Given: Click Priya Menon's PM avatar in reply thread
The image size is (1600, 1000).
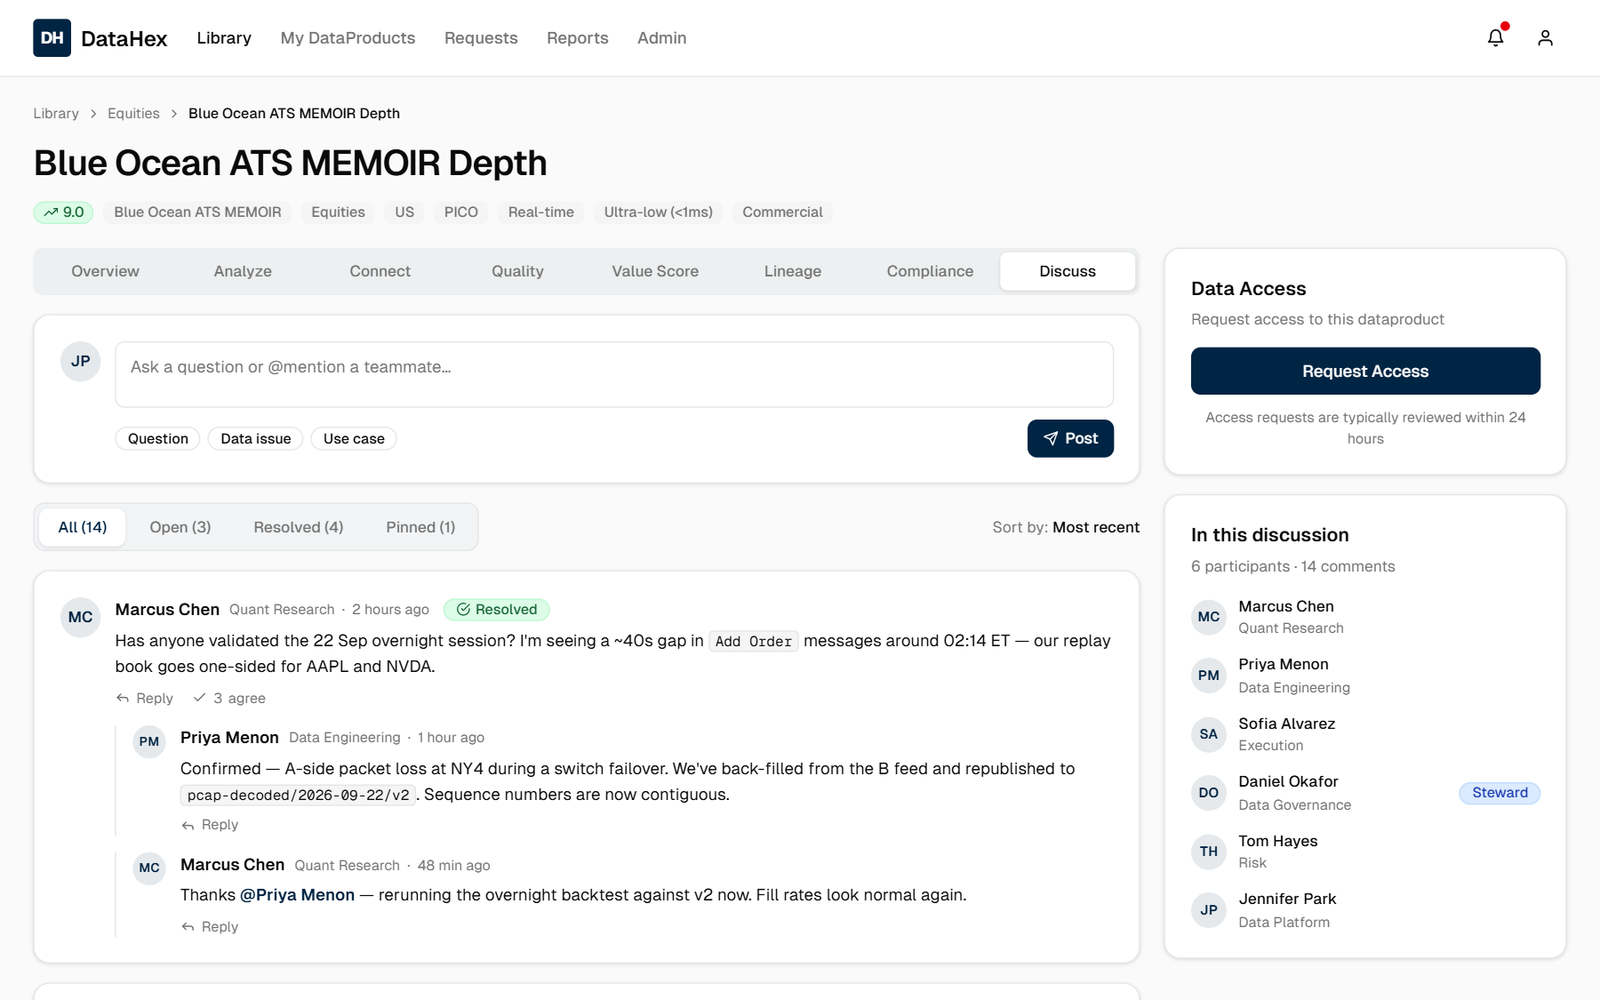Looking at the screenshot, I should click(x=149, y=741).
